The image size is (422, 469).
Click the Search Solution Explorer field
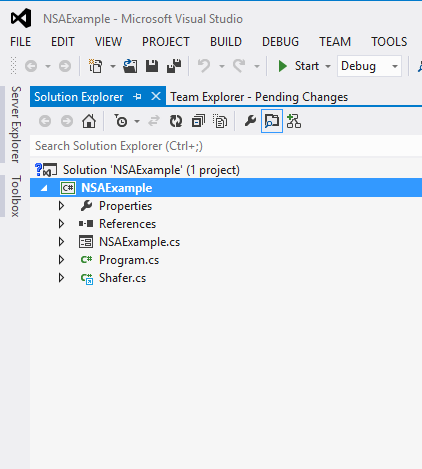tap(226, 146)
